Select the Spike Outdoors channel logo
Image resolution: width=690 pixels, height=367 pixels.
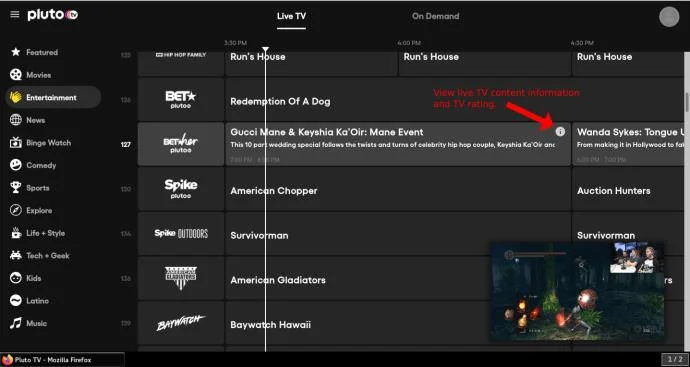(x=181, y=233)
